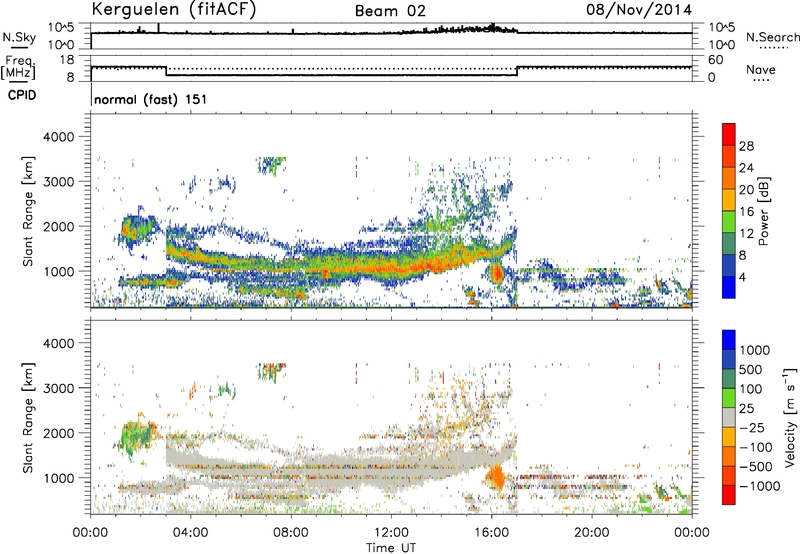Click the "500" velocity colorbar label
800x554 pixels.
(x=751, y=369)
